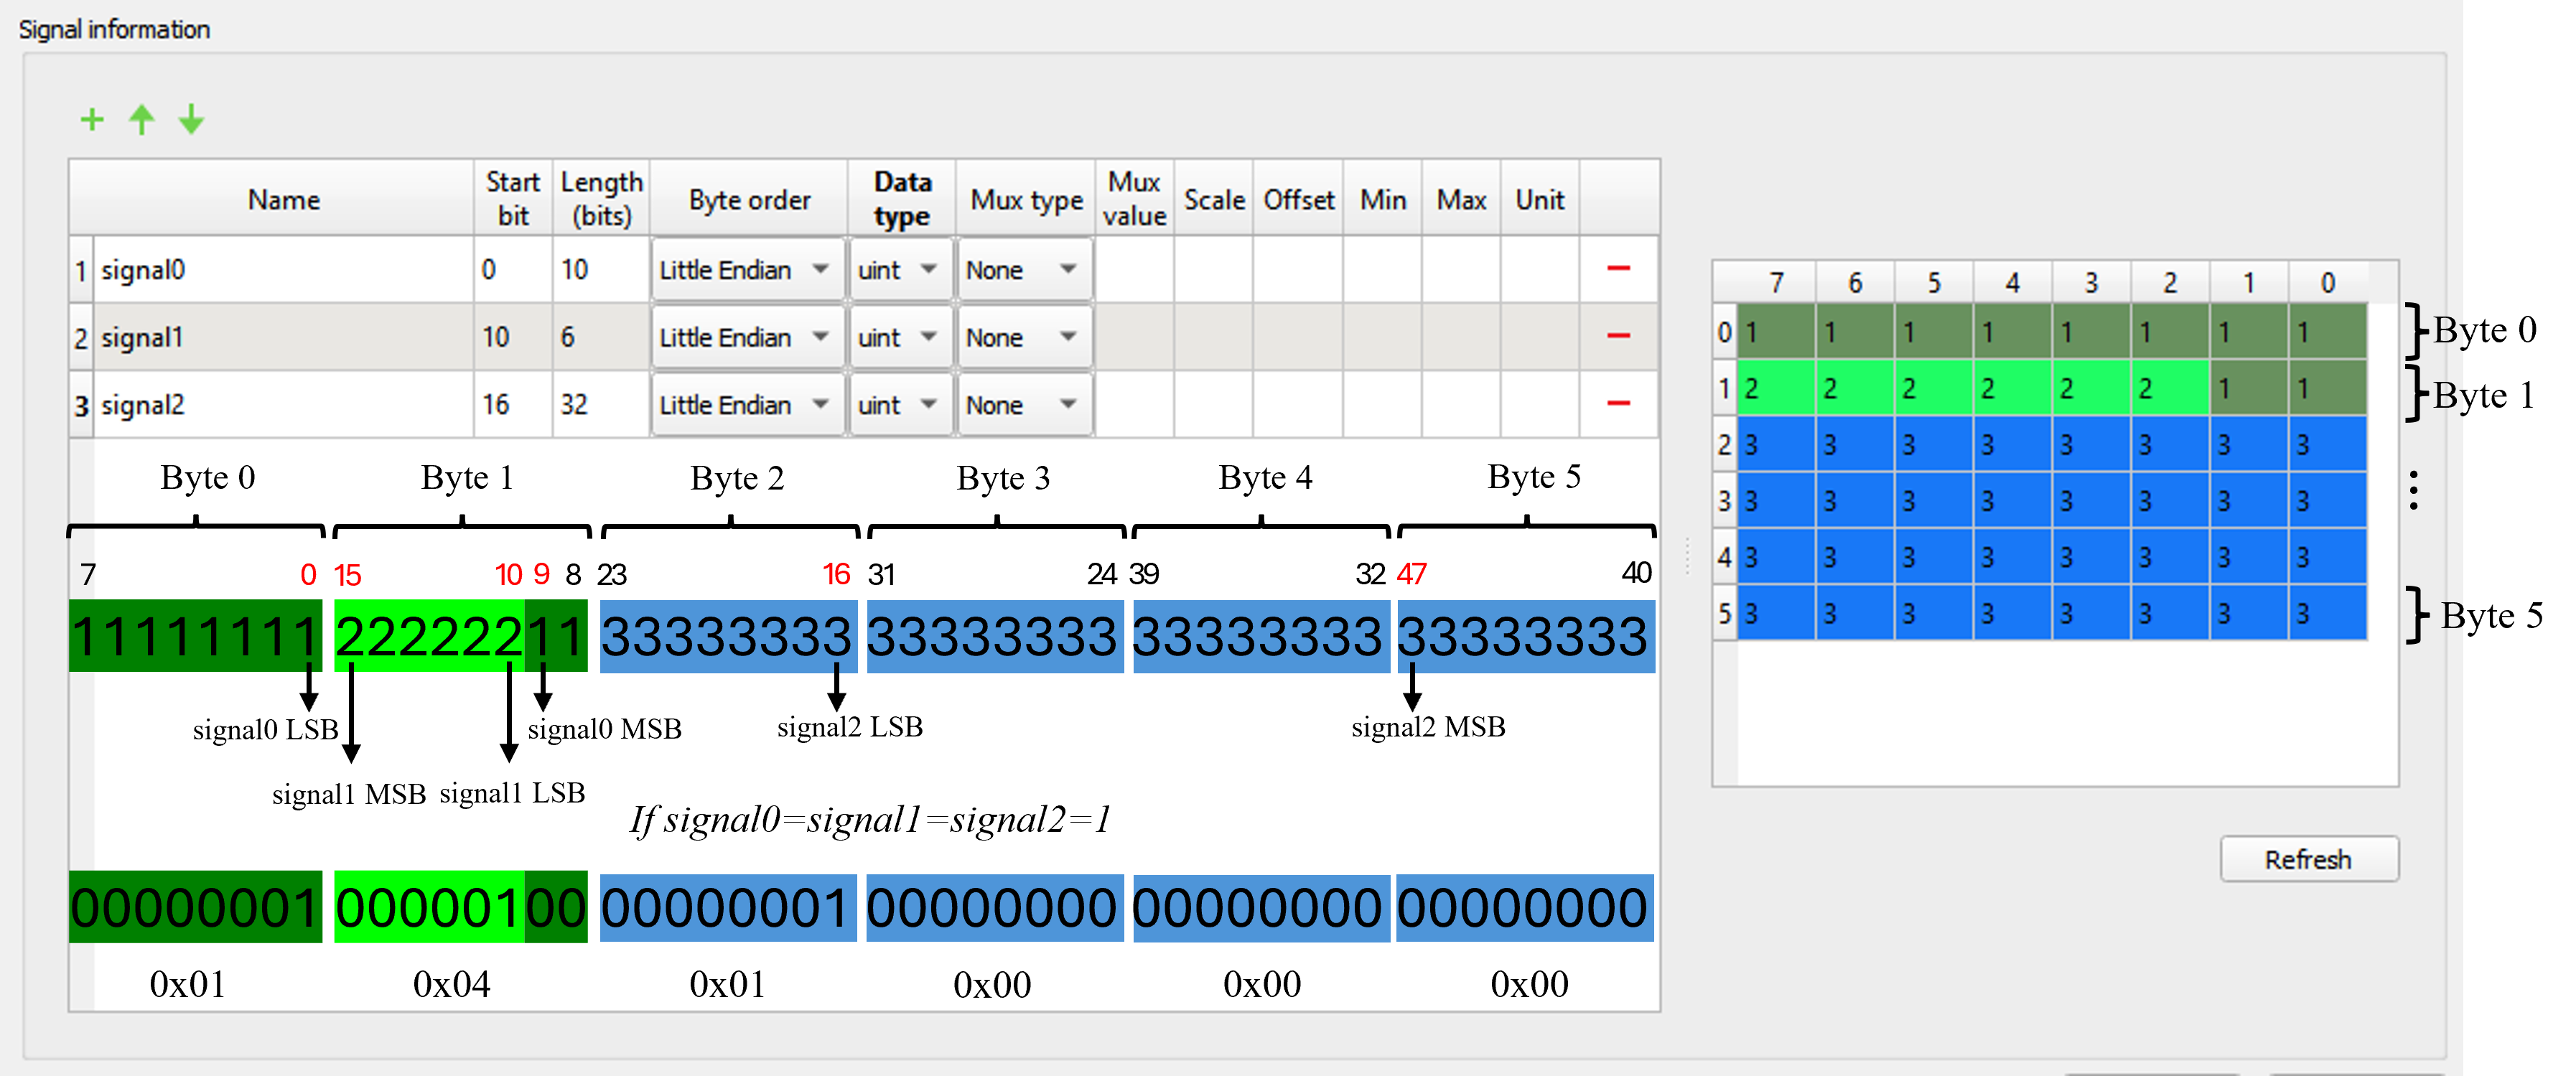The width and height of the screenshot is (2576, 1076).
Task: Remove signal0 with its red minus icon
Action: (1617, 269)
